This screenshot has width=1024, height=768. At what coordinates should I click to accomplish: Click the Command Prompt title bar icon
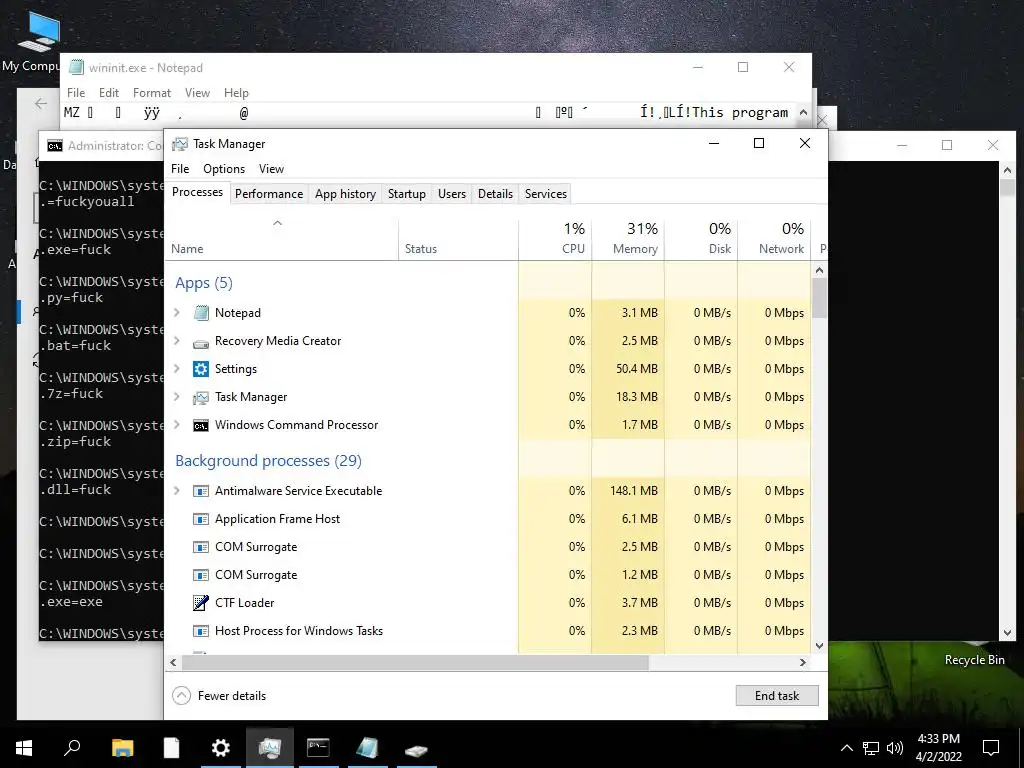pyautogui.click(x=55, y=146)
